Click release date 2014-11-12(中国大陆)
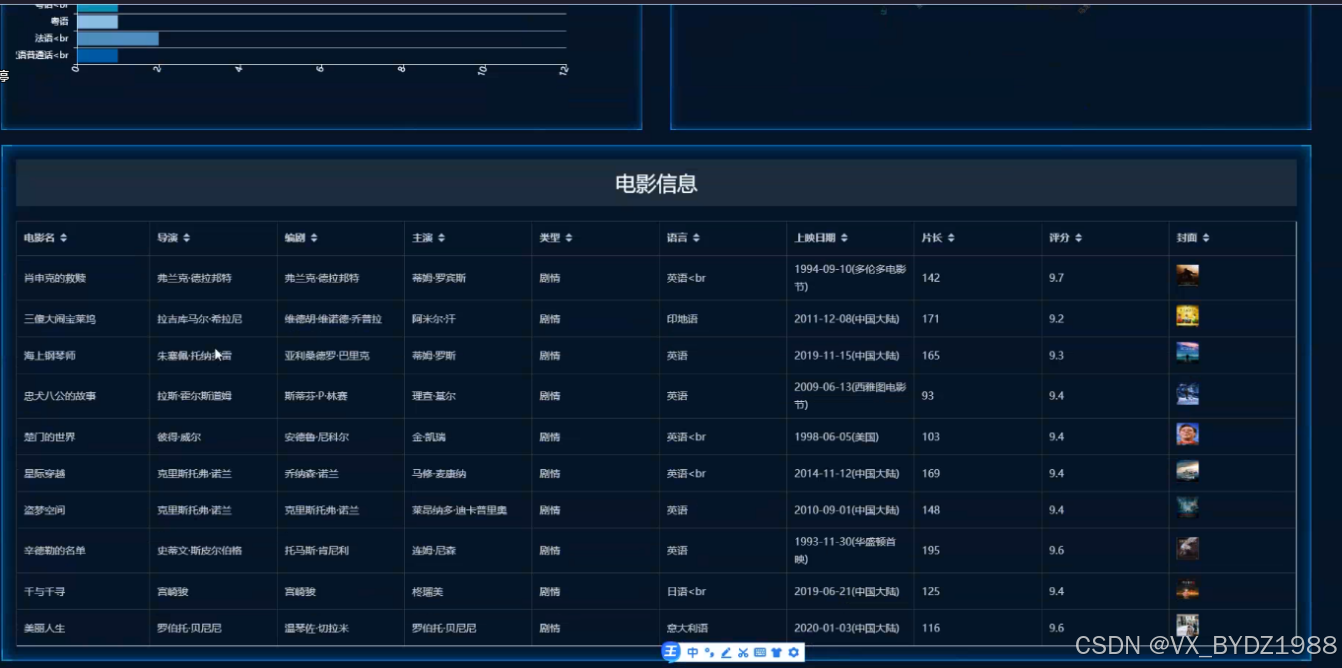Screen dimensions: 1342x668 pos(847,474)
